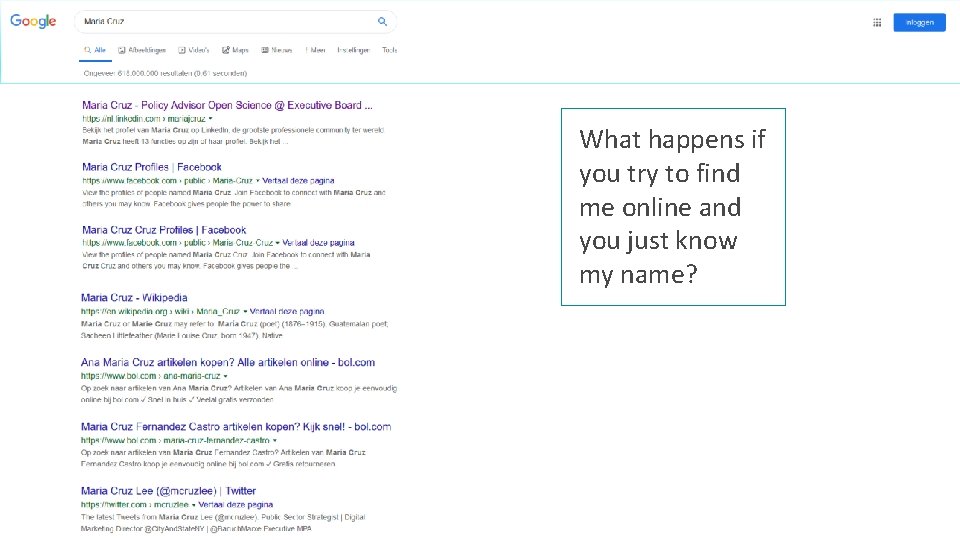The image size is (960, 540).
Task: Click Vertaal deze pagina for Maria Cruz Cruz Profiles
Action: (318, 243)
